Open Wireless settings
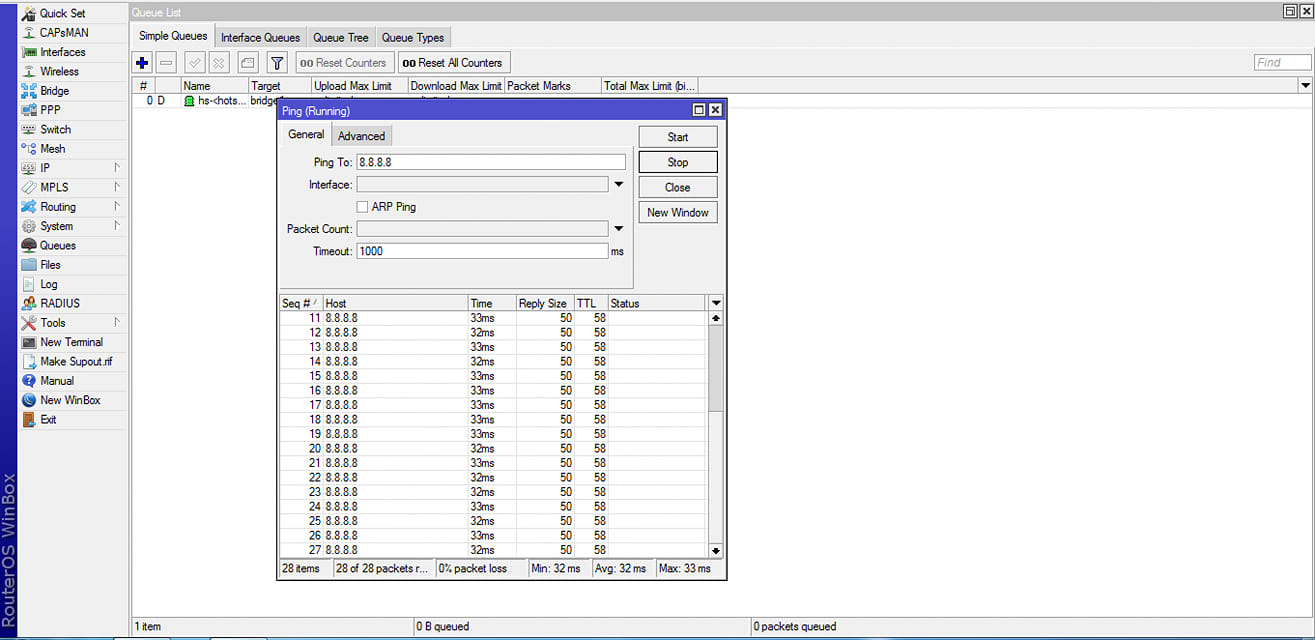 59,72
